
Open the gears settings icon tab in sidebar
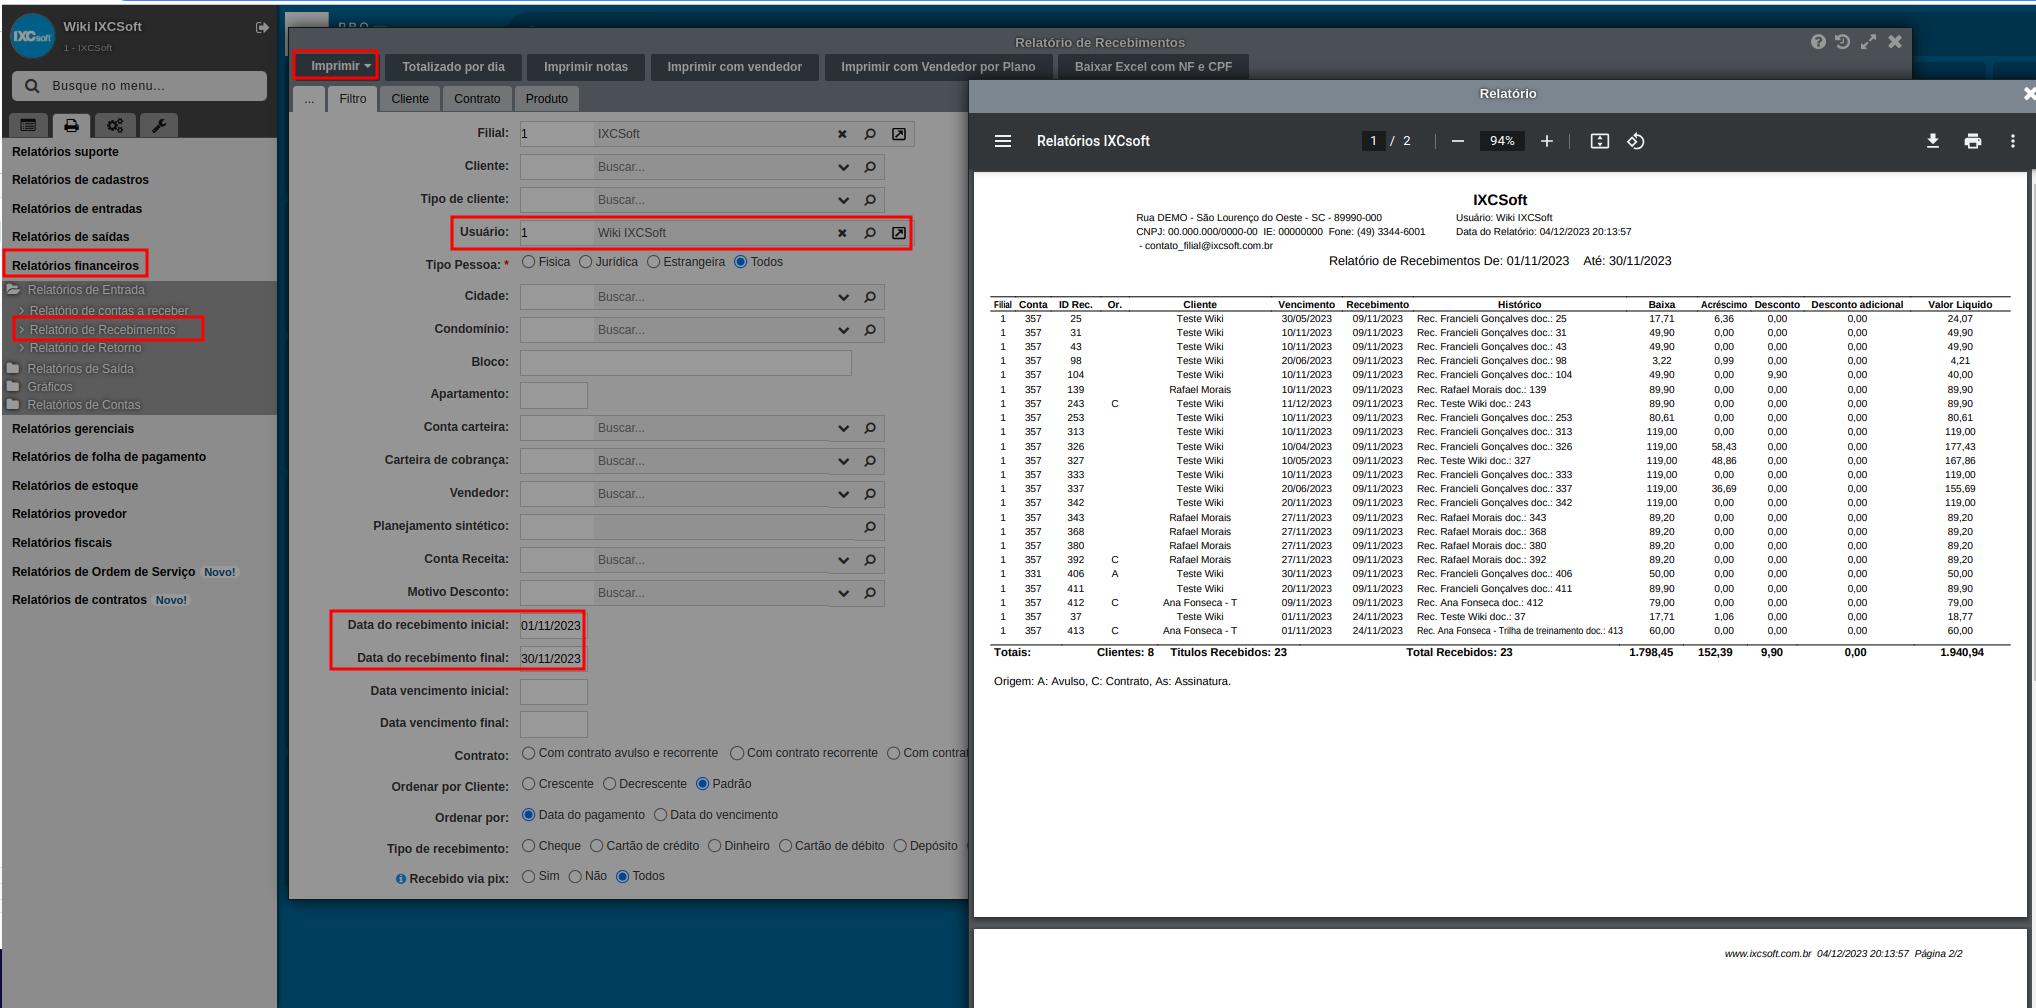tap(115, 125)
